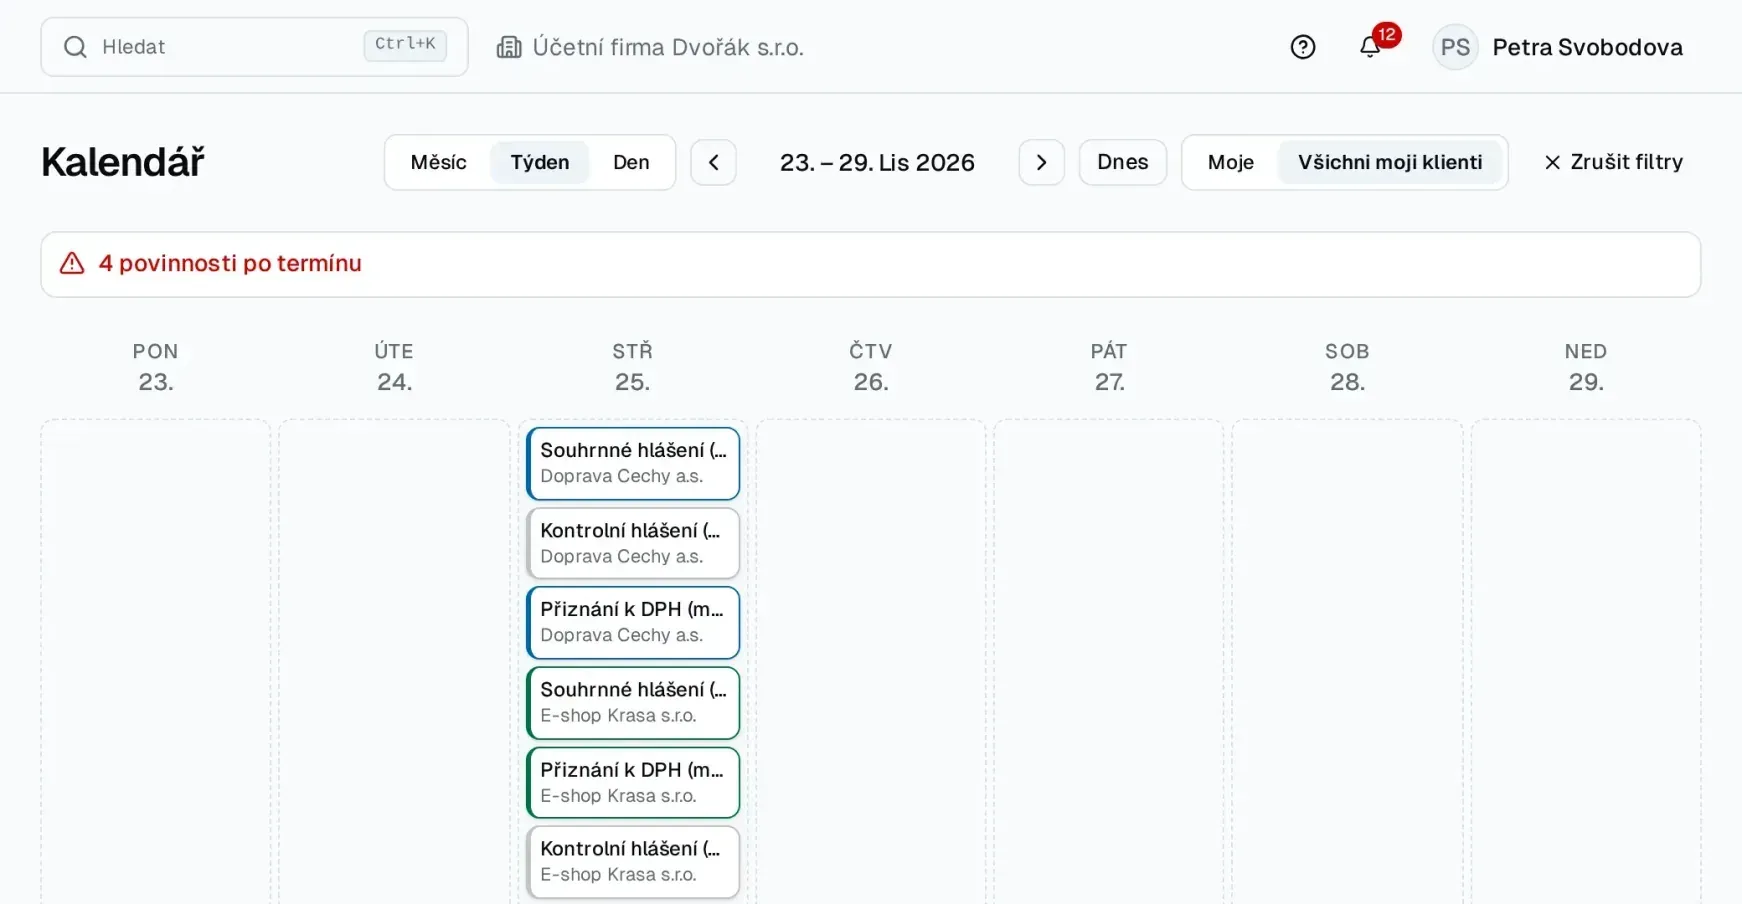Viewport: 1742px width, 904px height.
Task: Click the Ctrl+K shortcut badge
Action: click(x=405, y=45)
